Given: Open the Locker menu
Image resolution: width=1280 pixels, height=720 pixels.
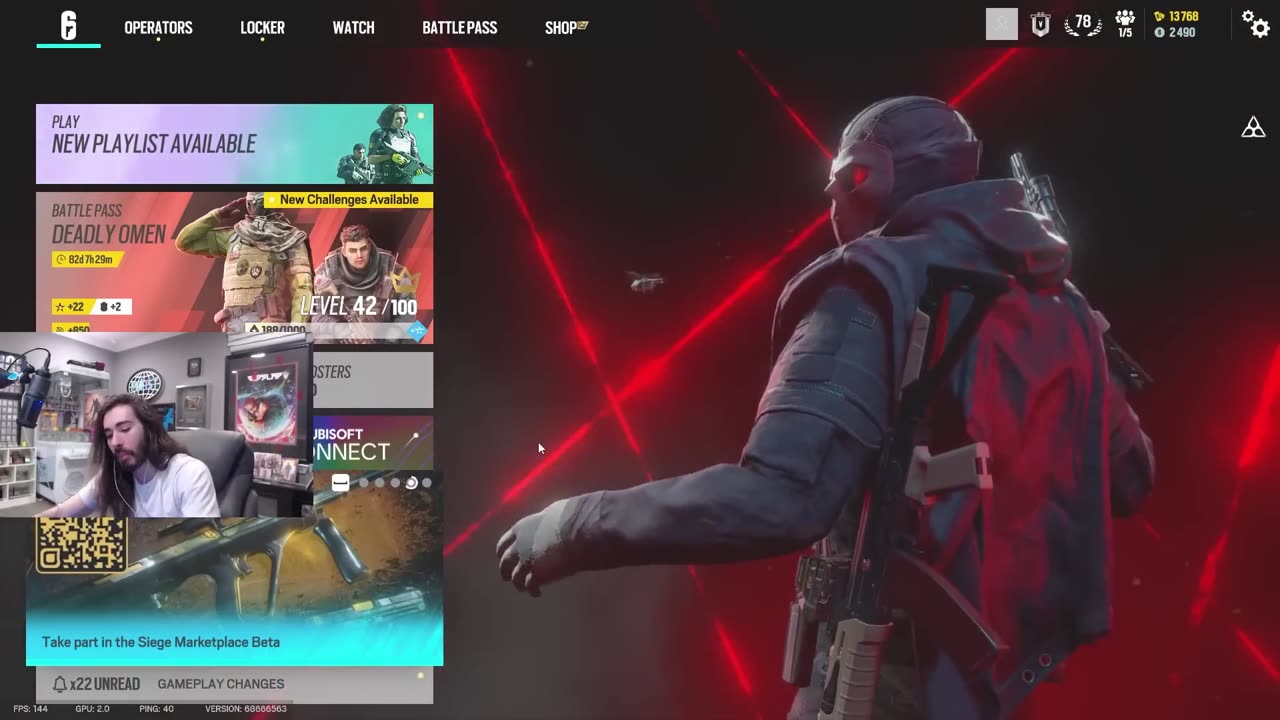Looking at the screenshot, I should [x=262, y=28].
